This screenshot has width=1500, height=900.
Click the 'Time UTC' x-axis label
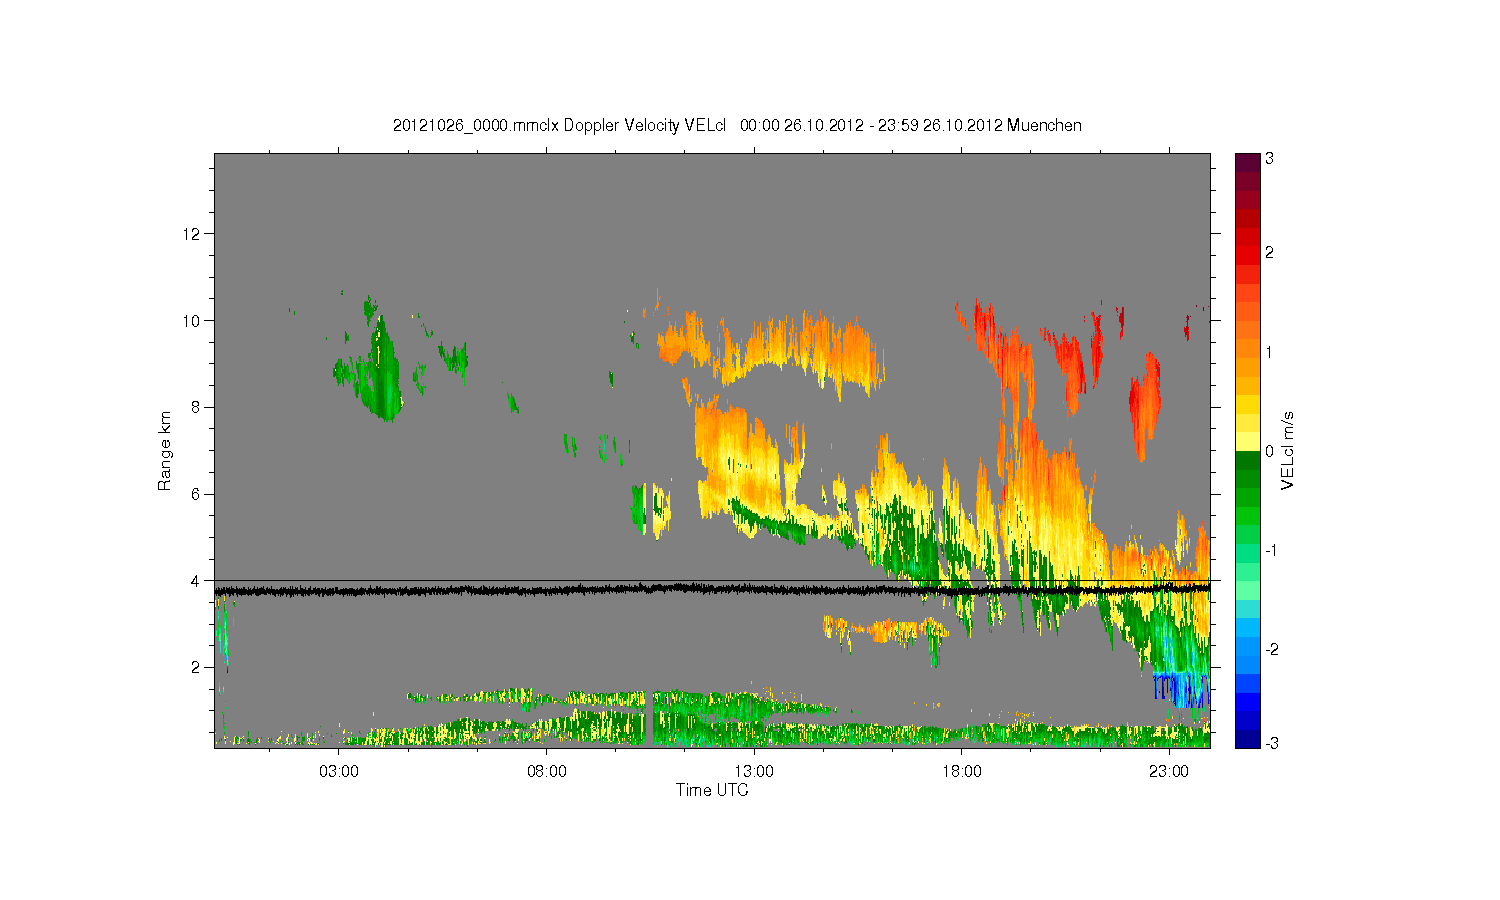pyautogui.click(x=712, y=790)
